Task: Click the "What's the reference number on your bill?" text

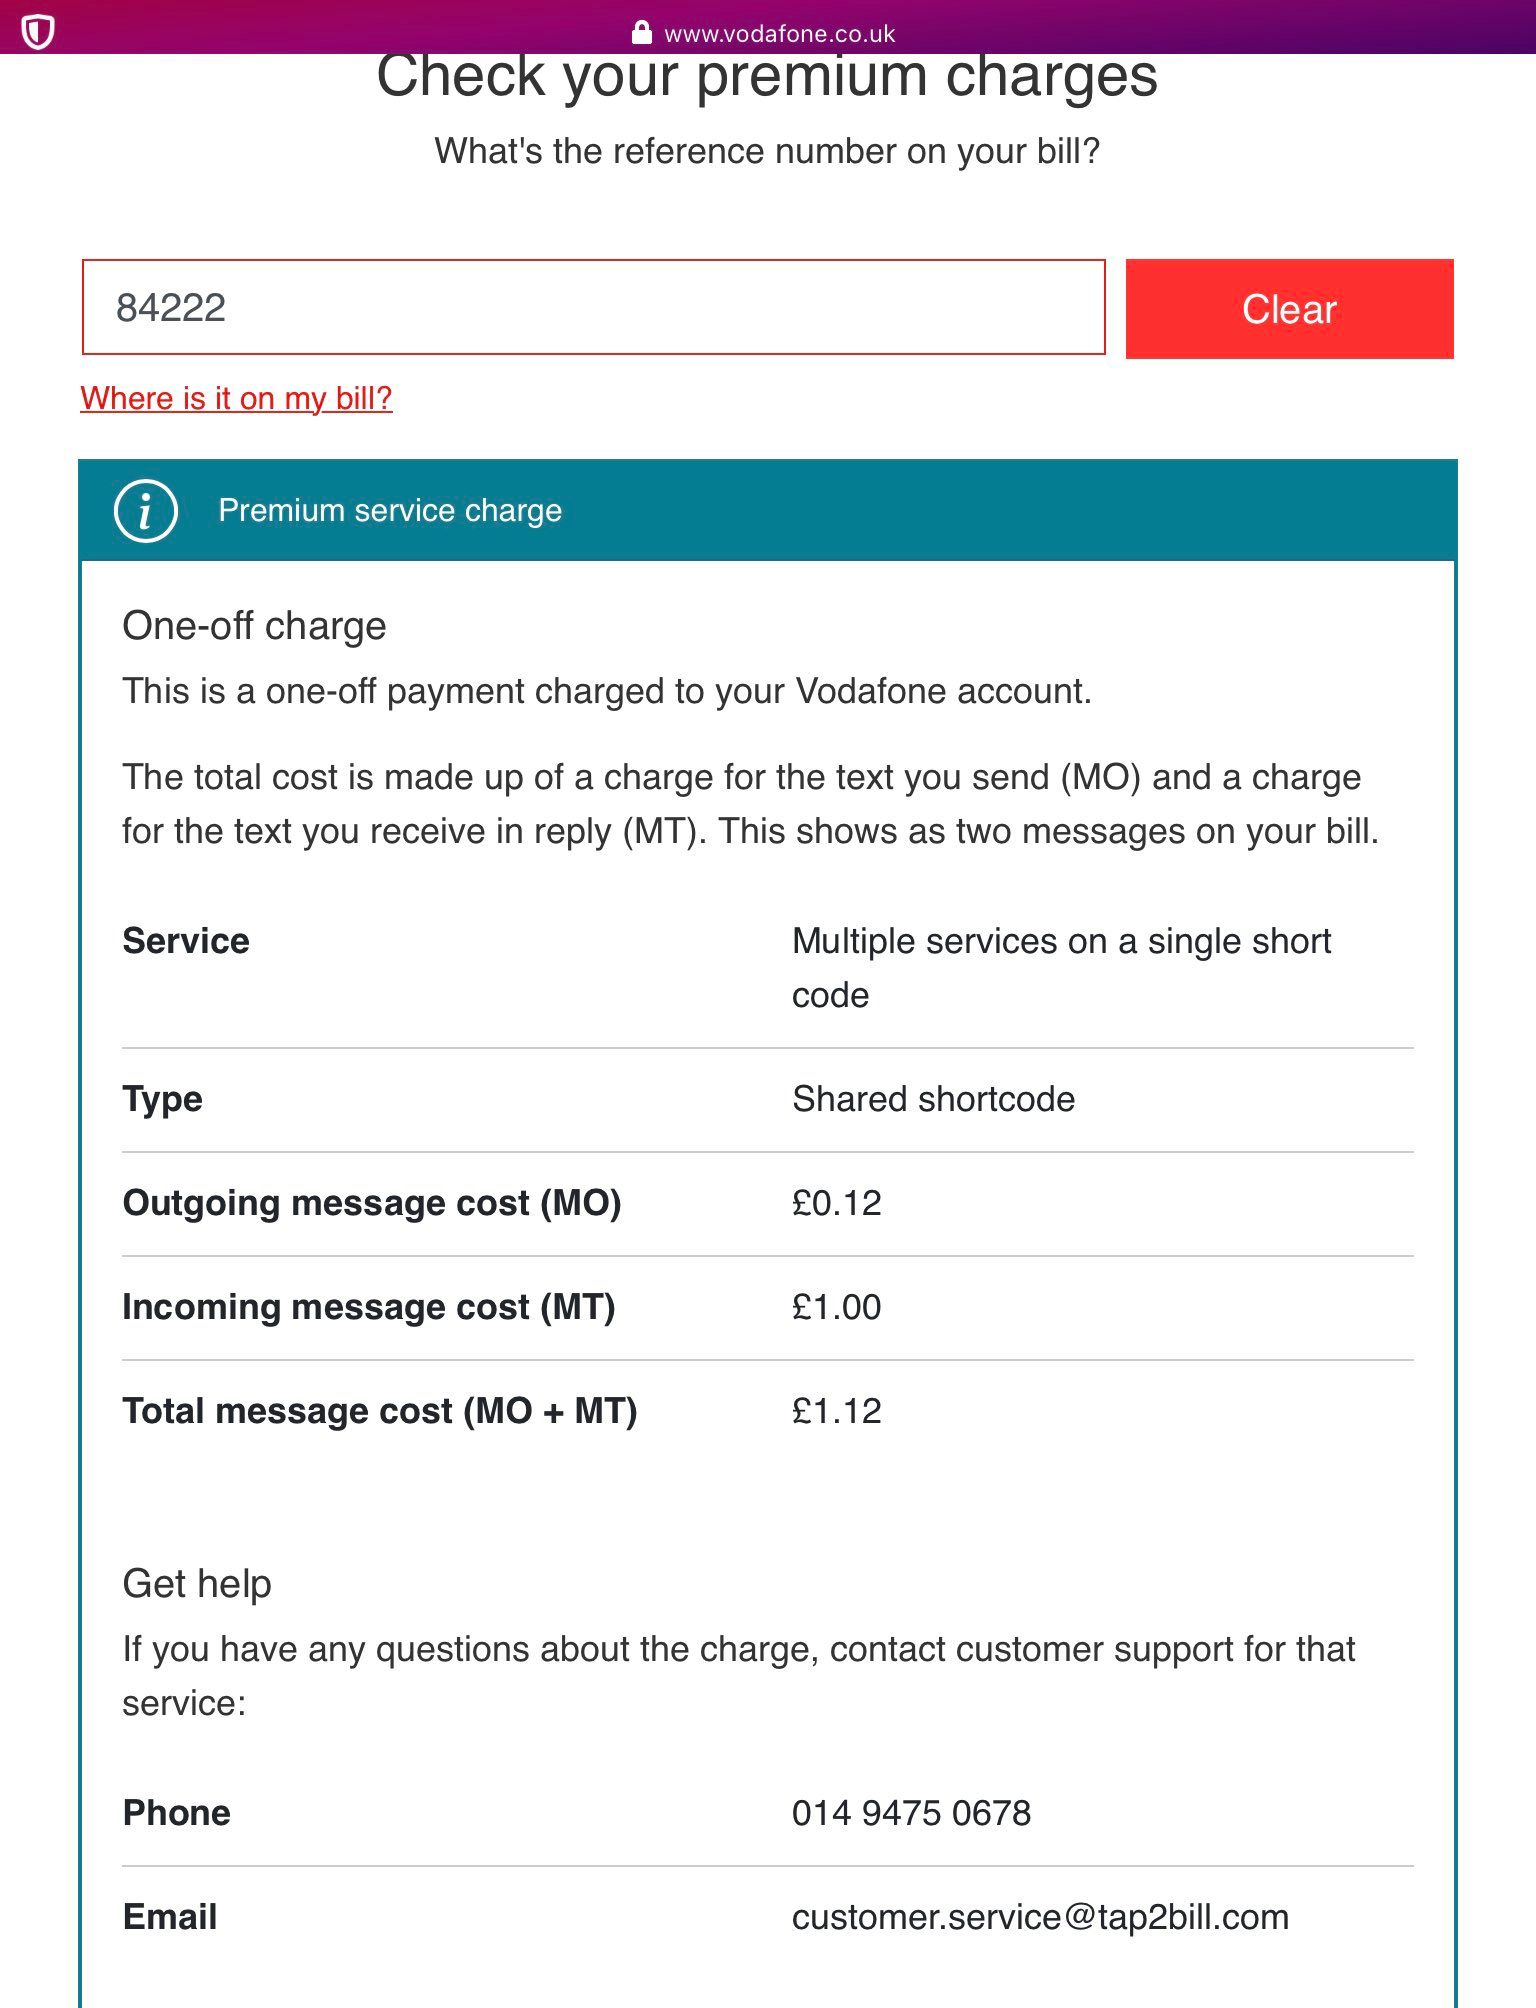Action: [767, 151]
